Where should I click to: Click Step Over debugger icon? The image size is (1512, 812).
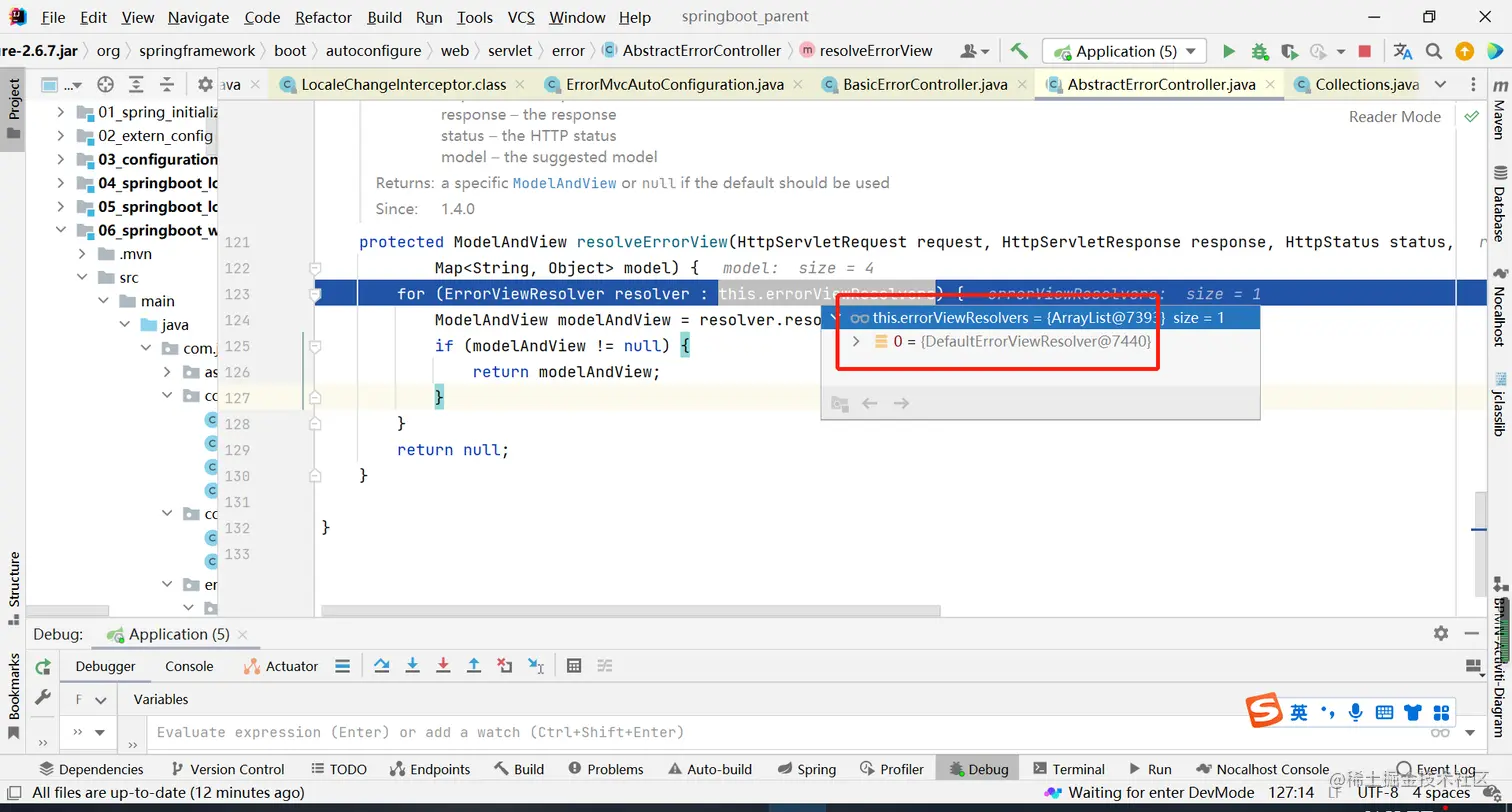381,666
